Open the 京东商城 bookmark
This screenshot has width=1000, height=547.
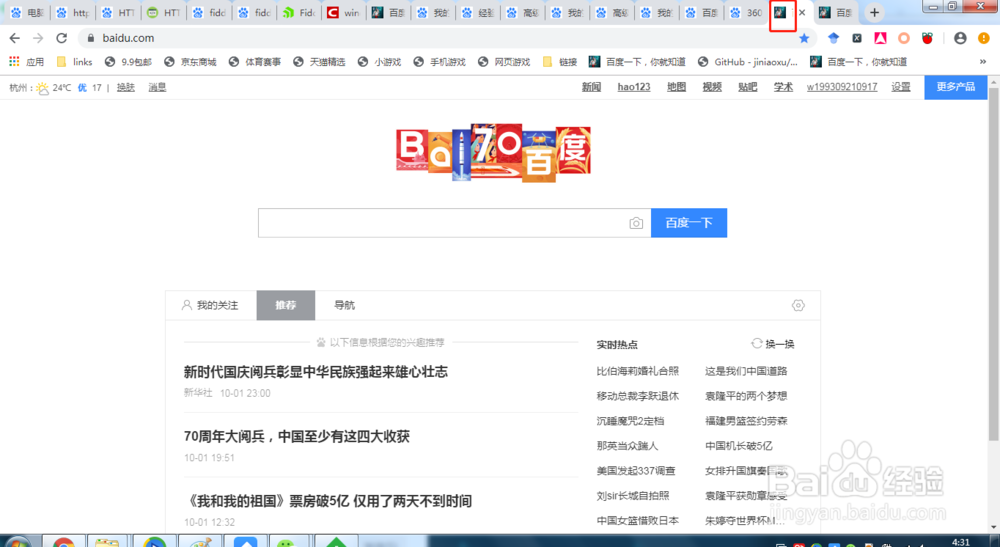pos(190,62)
